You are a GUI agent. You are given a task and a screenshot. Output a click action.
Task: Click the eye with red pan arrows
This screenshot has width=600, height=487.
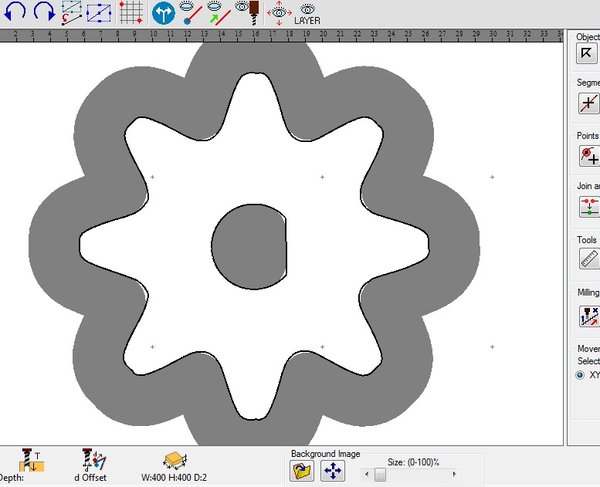tap(279, 13)
